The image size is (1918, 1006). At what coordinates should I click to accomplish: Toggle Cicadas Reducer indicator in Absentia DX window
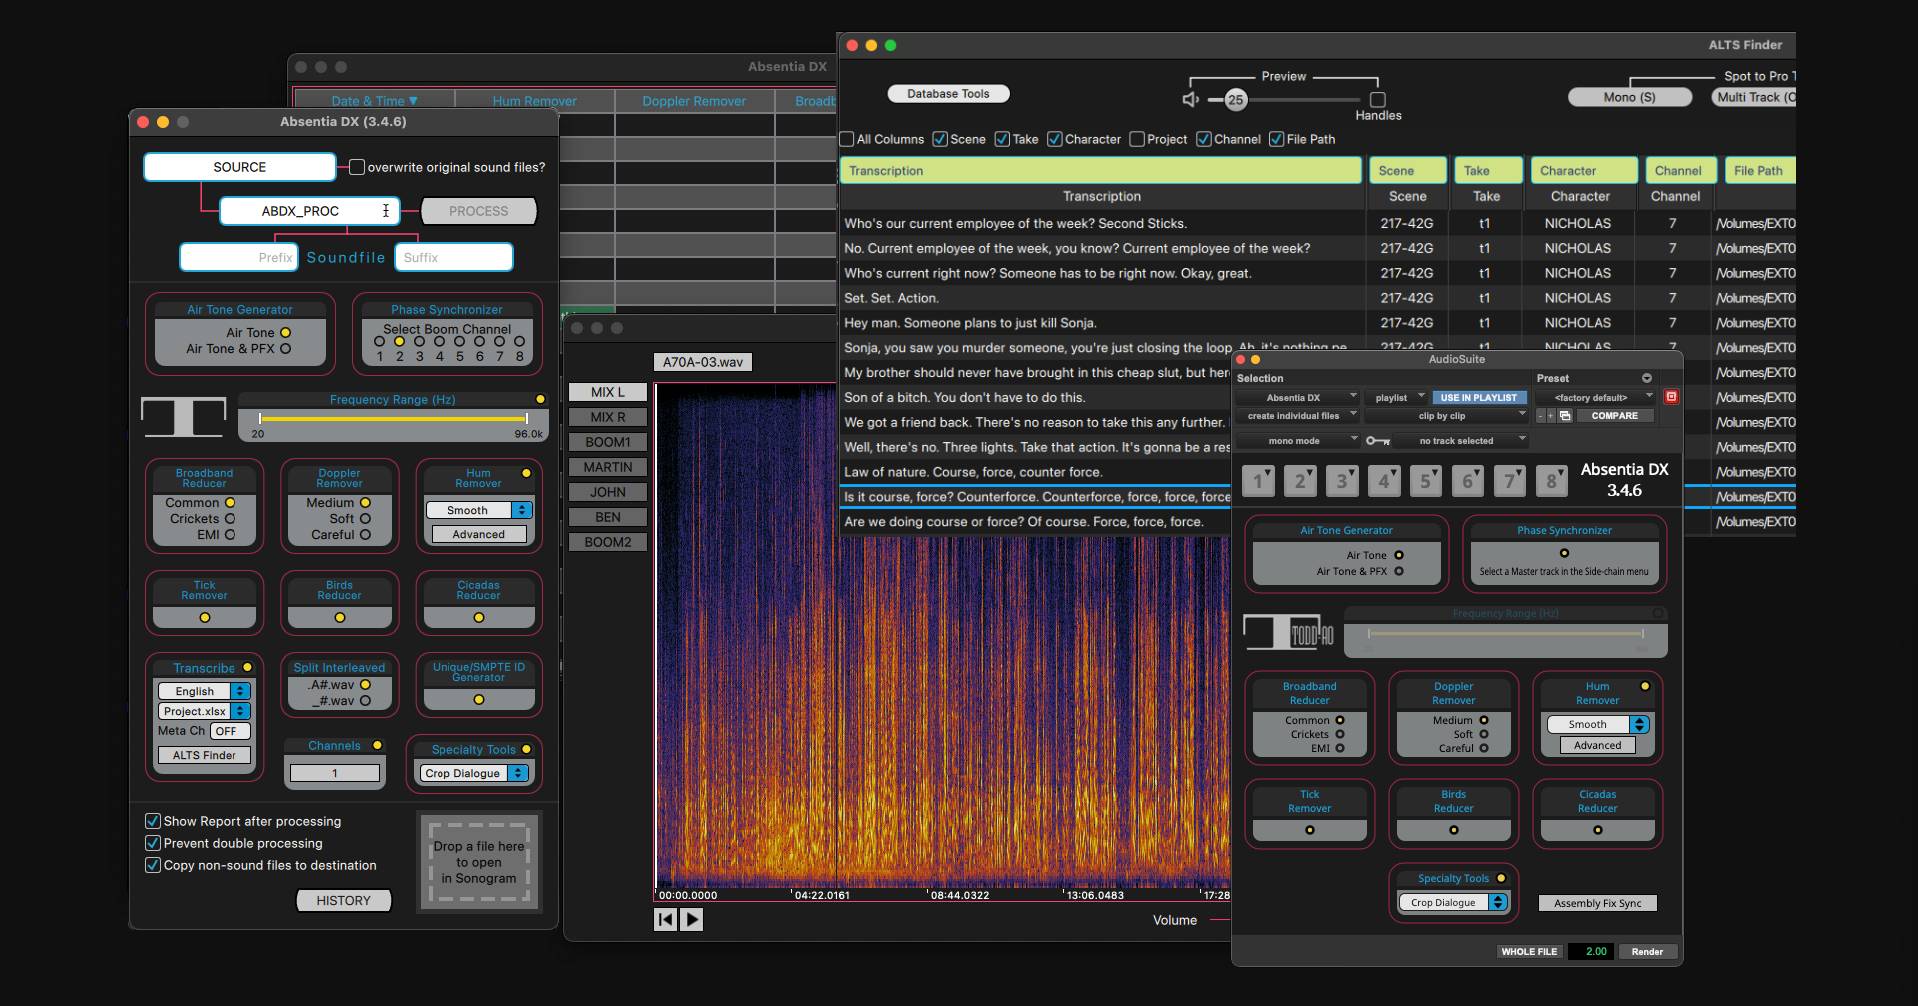479,618
